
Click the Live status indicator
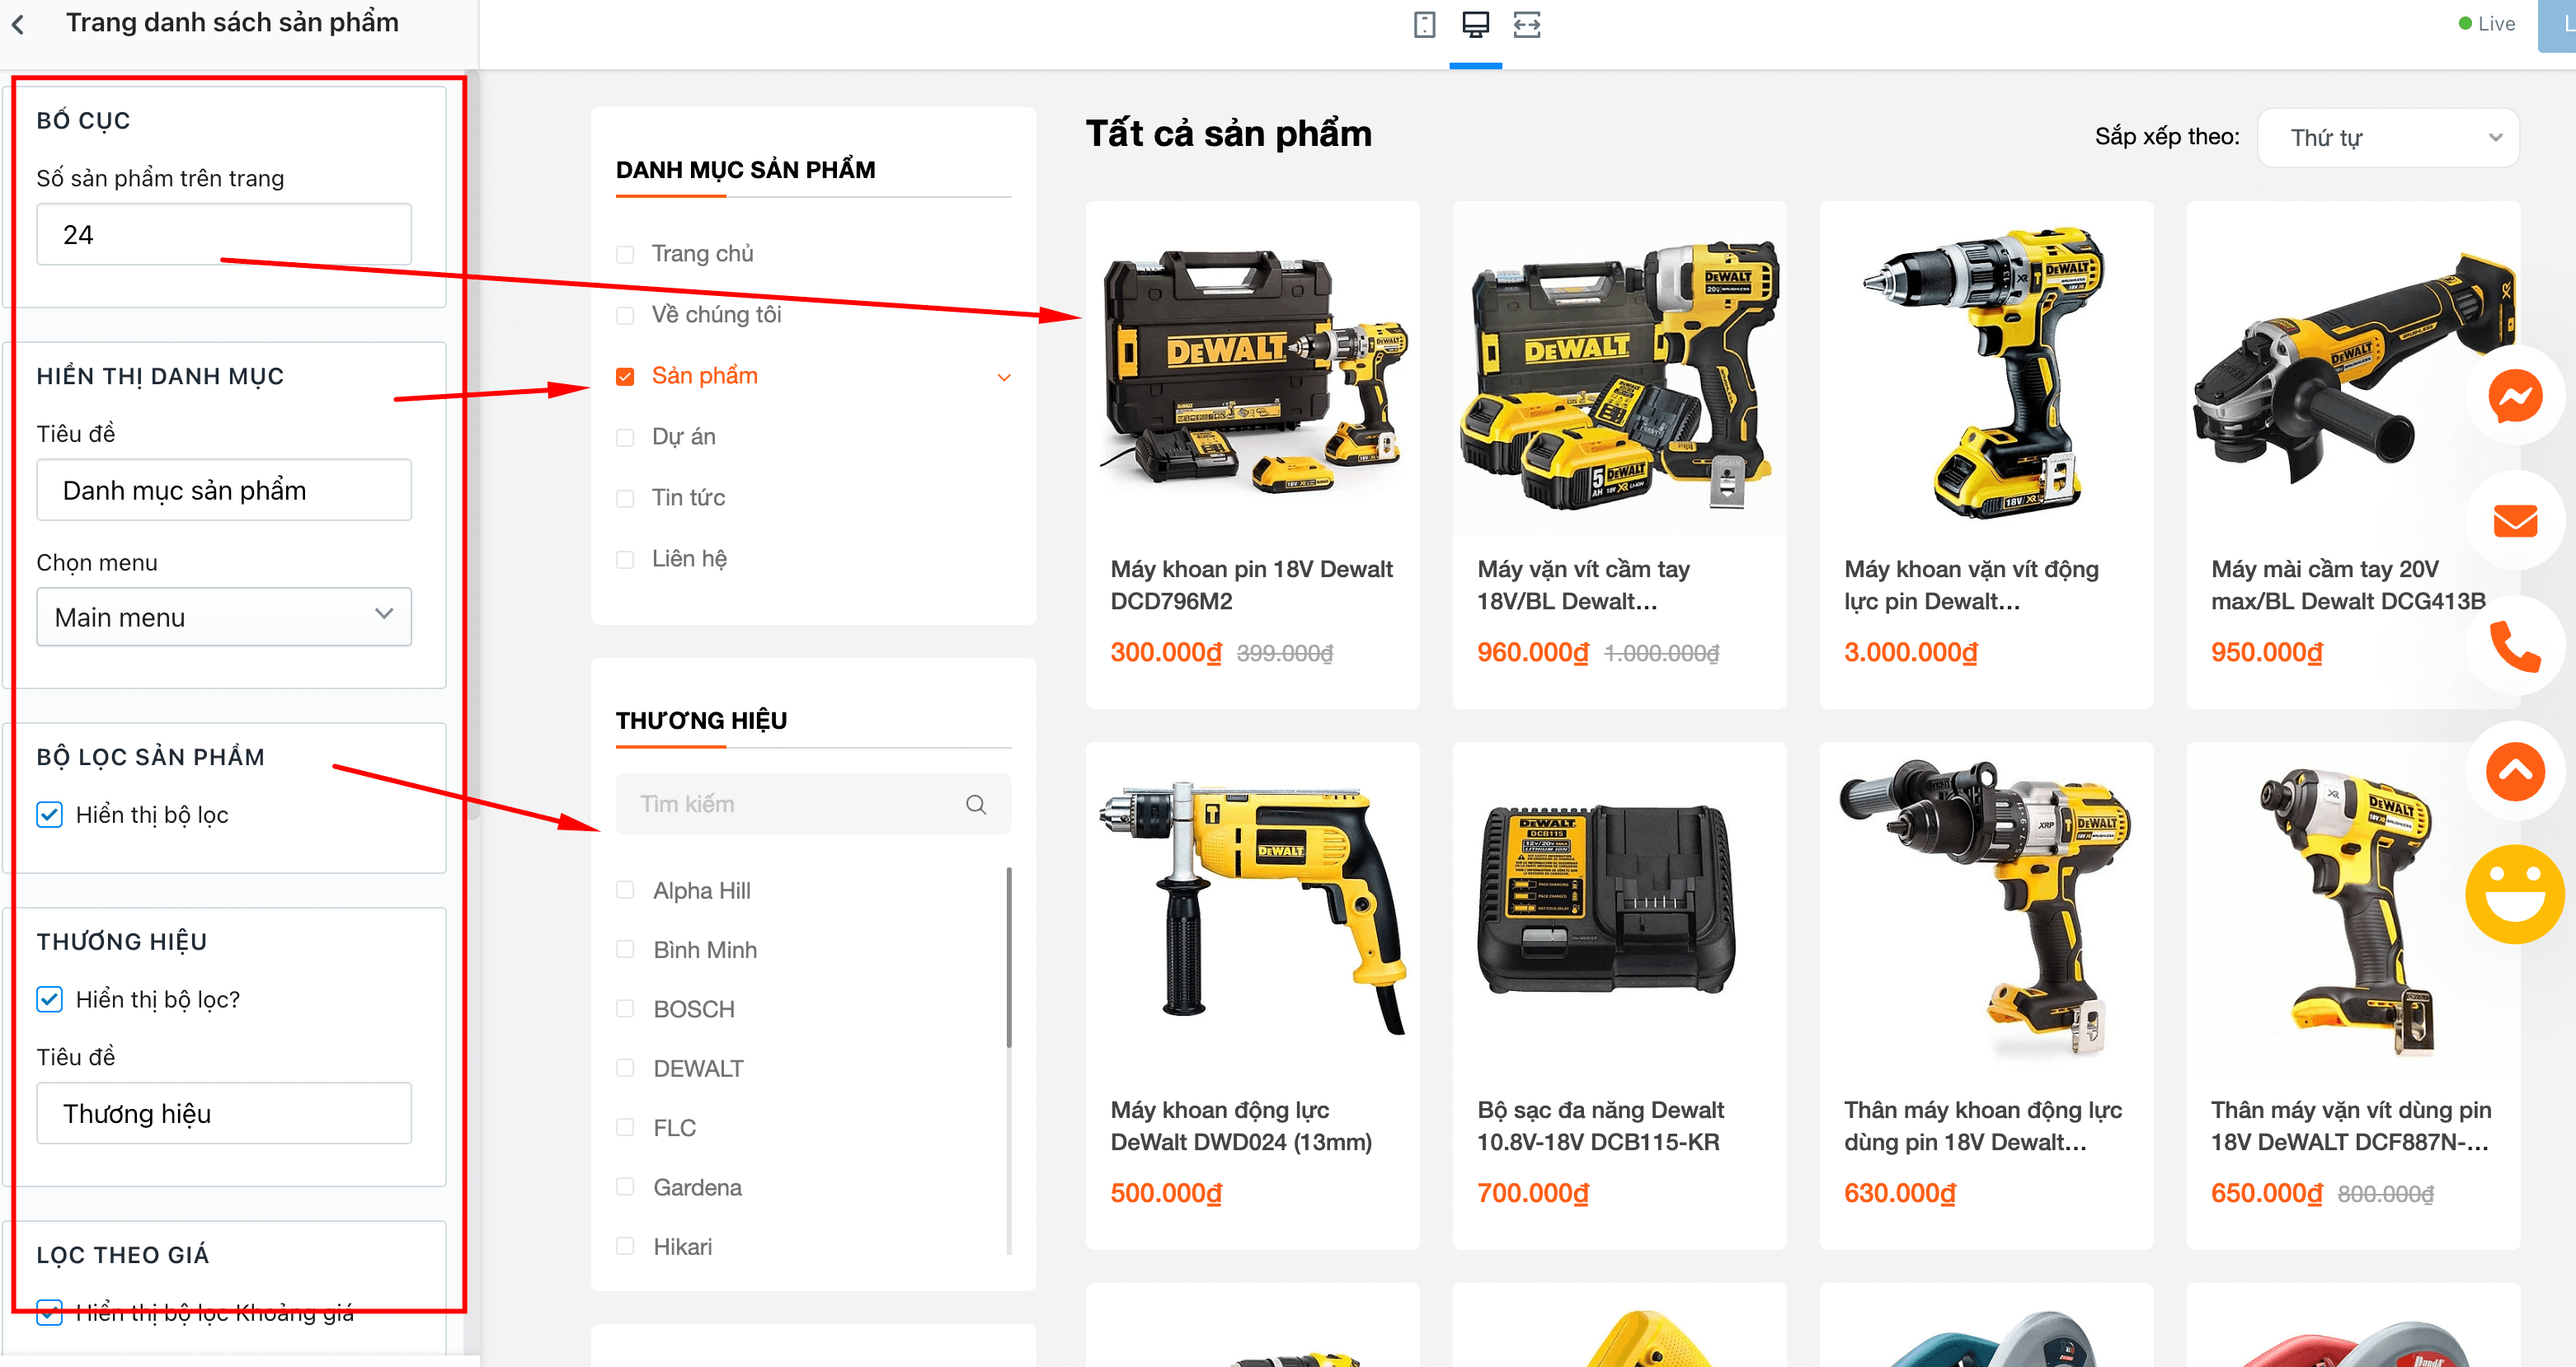click(x=2486, y=24)
